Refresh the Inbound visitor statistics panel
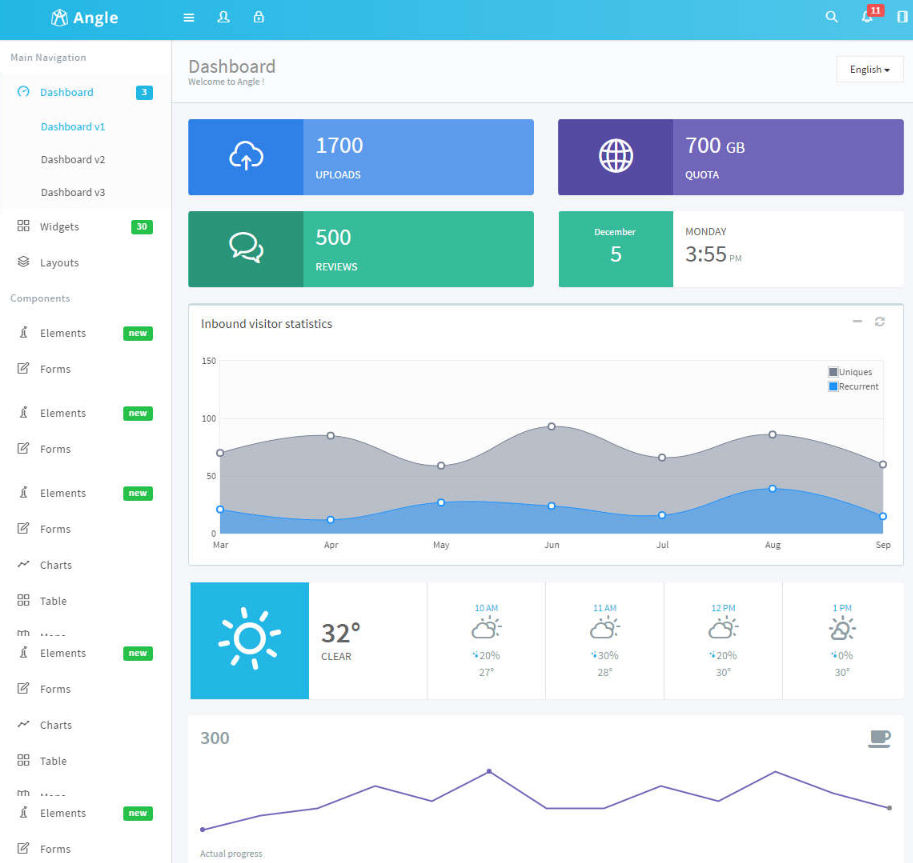913x863 pixels. 880,321
